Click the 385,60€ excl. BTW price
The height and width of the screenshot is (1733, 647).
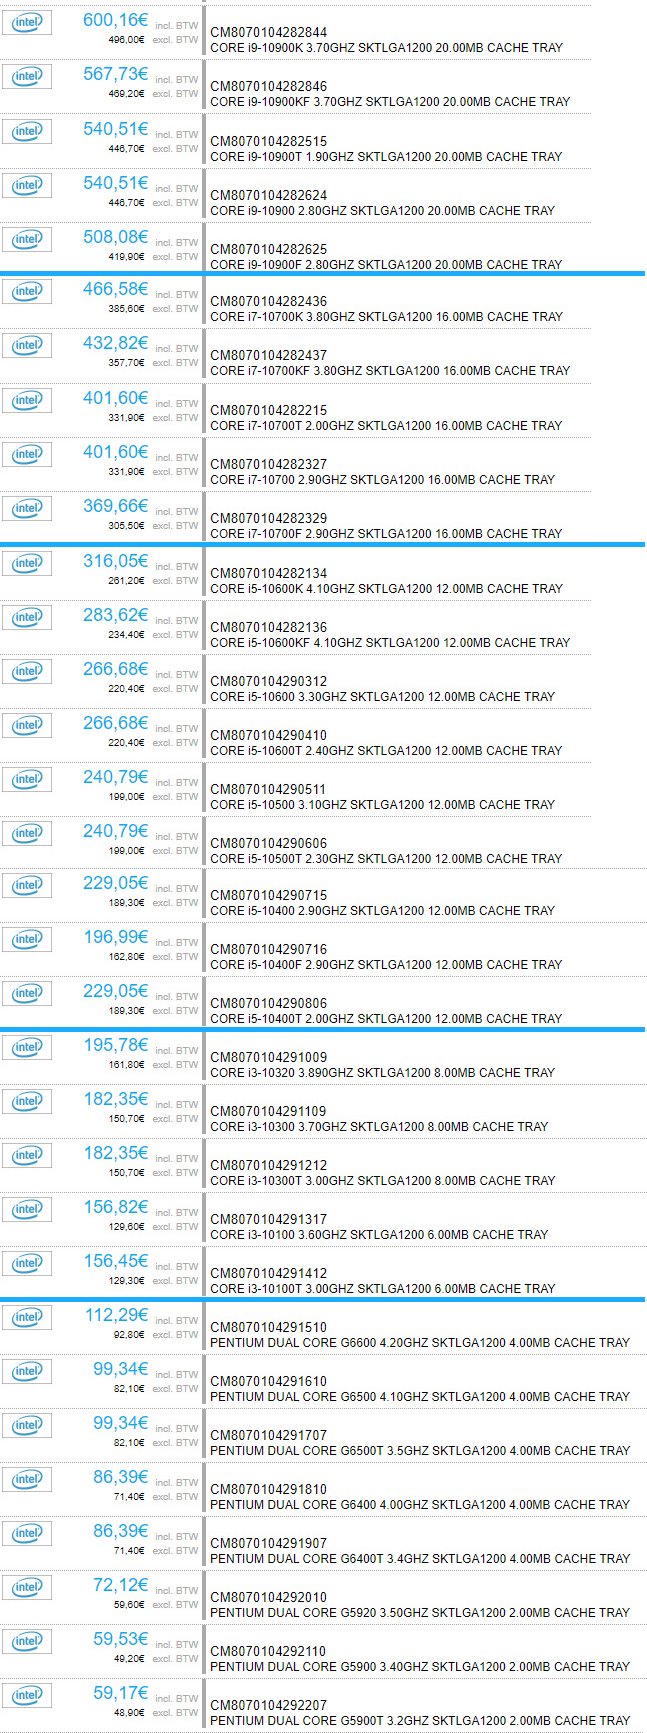coord(126,309)
